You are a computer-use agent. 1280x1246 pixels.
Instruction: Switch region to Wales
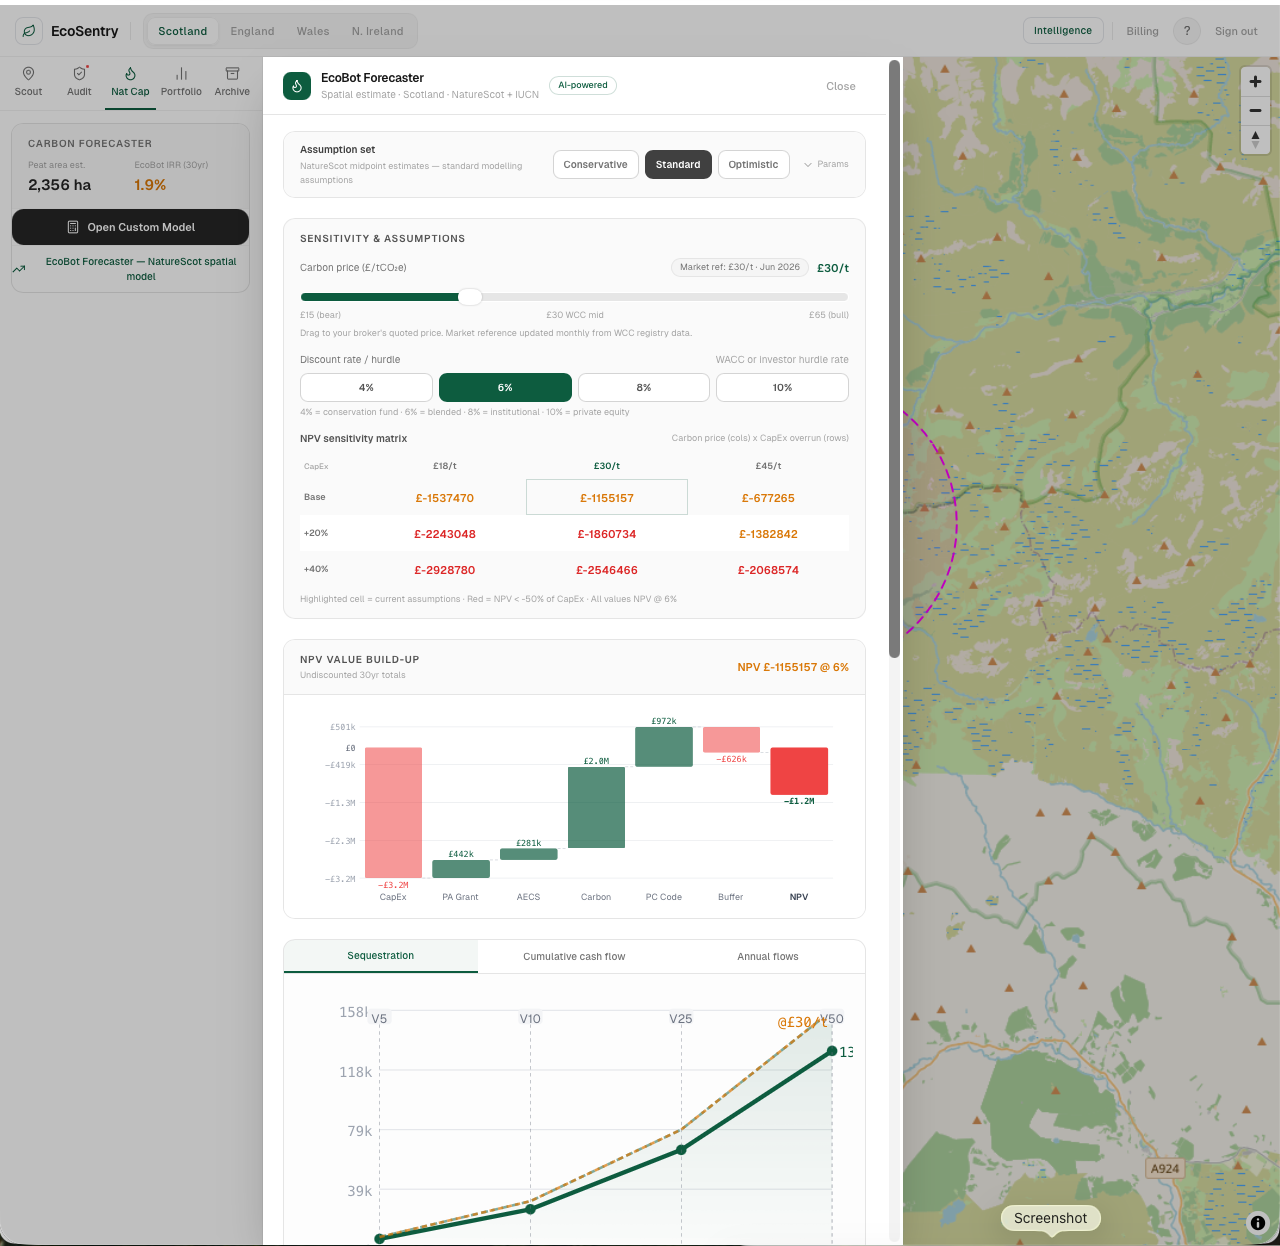(313, 31)
